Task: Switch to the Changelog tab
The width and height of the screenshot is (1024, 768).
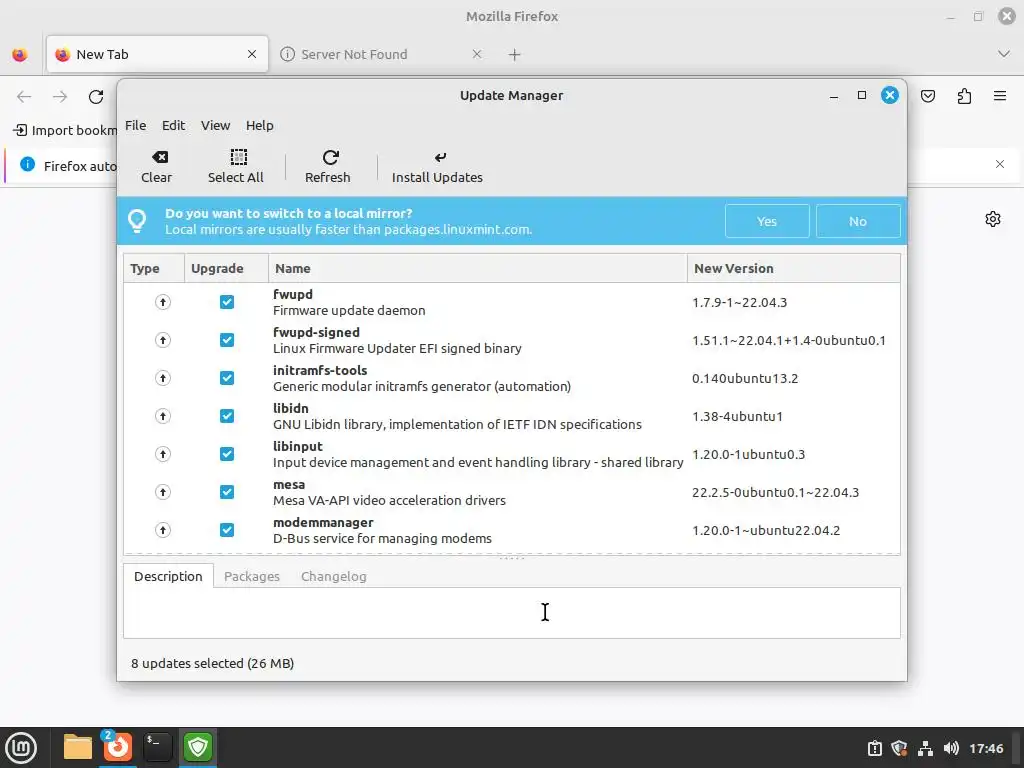Action: click(334, 576)
